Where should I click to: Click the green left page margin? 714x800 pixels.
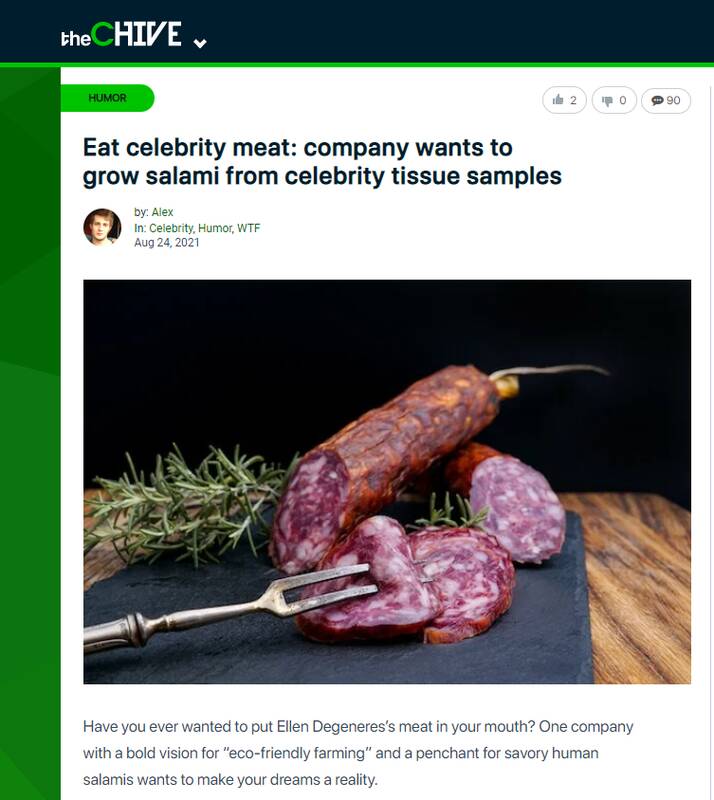[30, 450]
